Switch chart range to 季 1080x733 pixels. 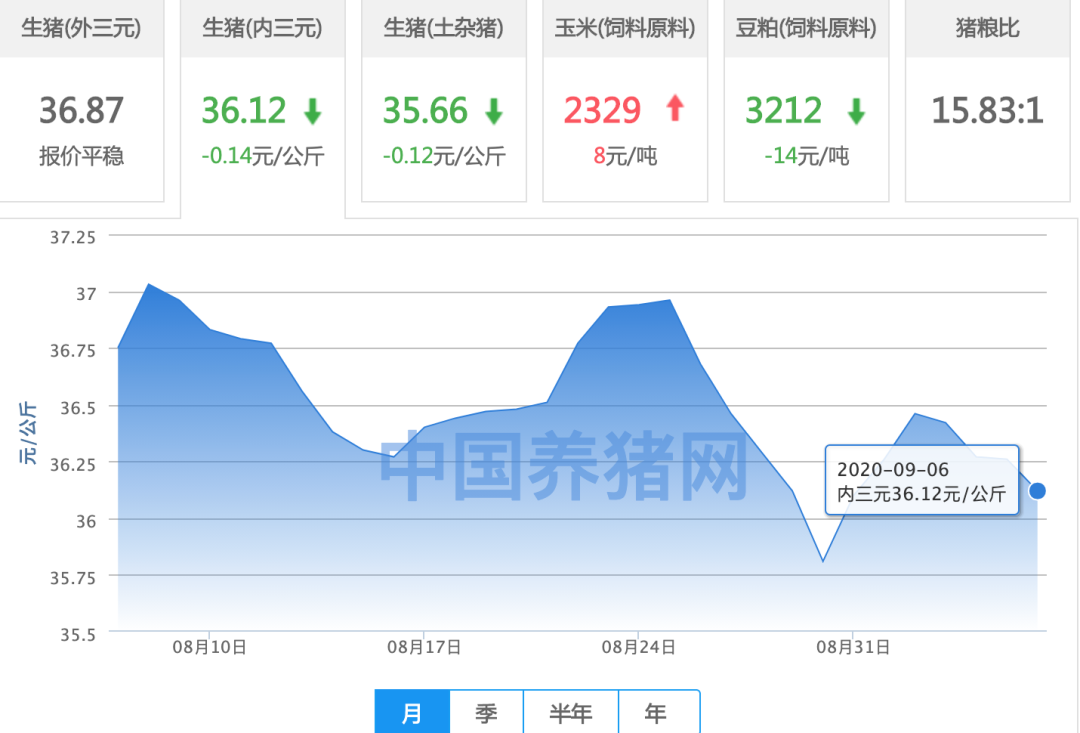coord(486,713)
